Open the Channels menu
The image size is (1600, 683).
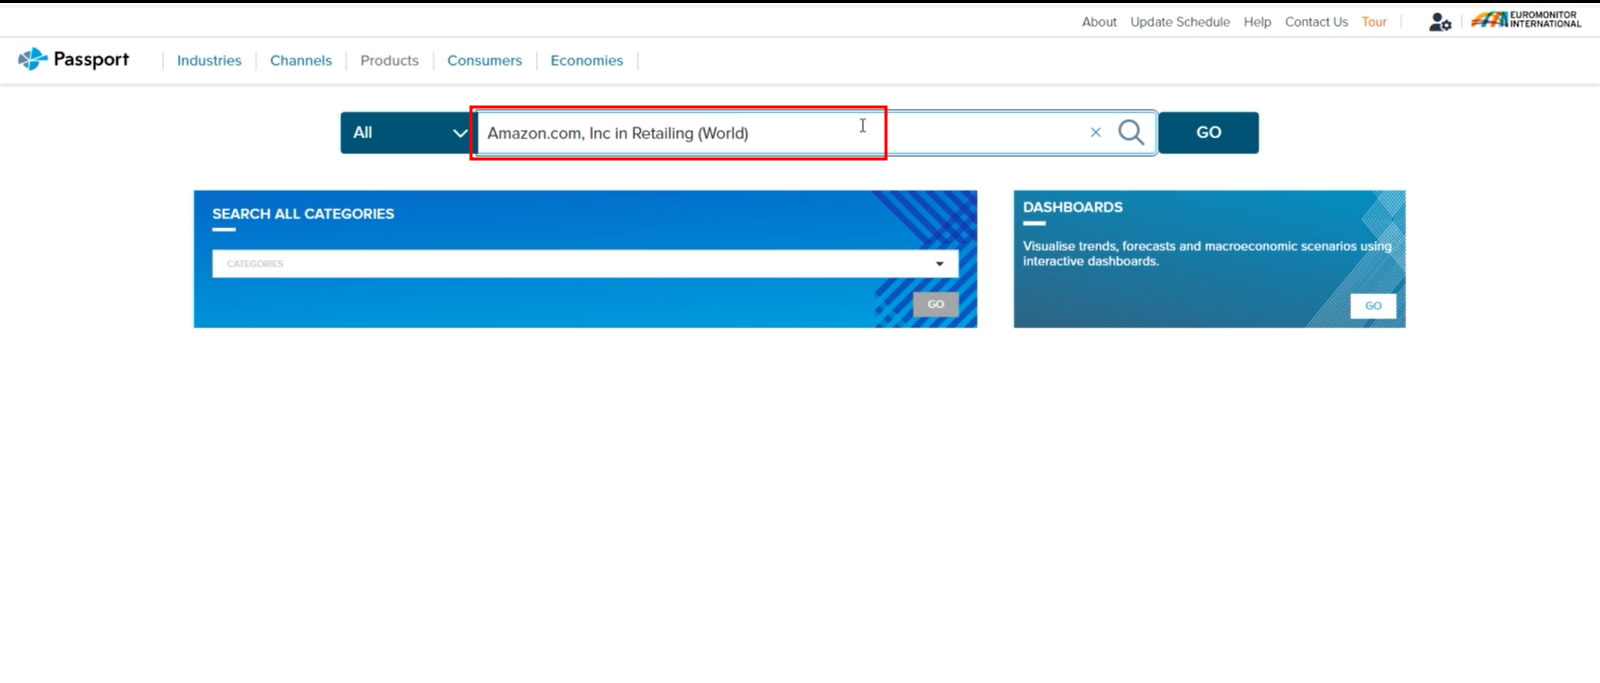[301, 61]
